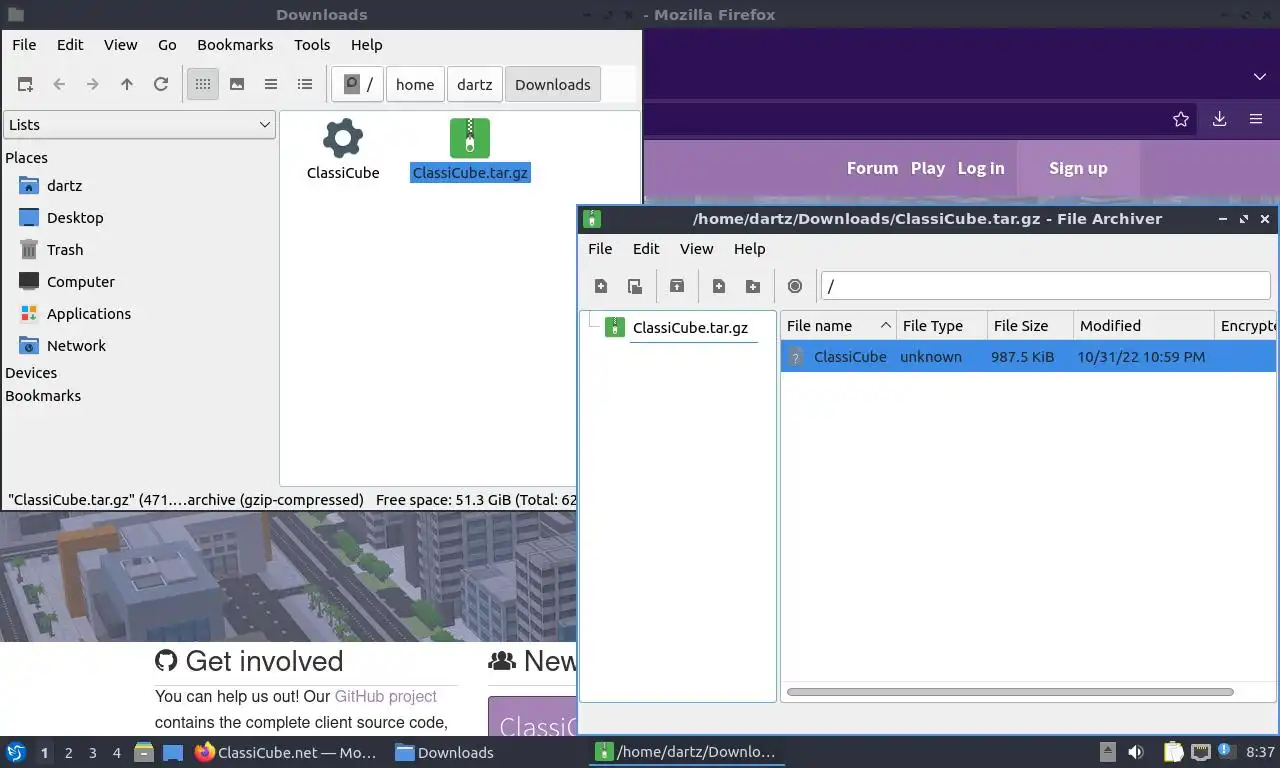
Task: Click Add files icon in File Archiver
Action: tap(719, 286)
